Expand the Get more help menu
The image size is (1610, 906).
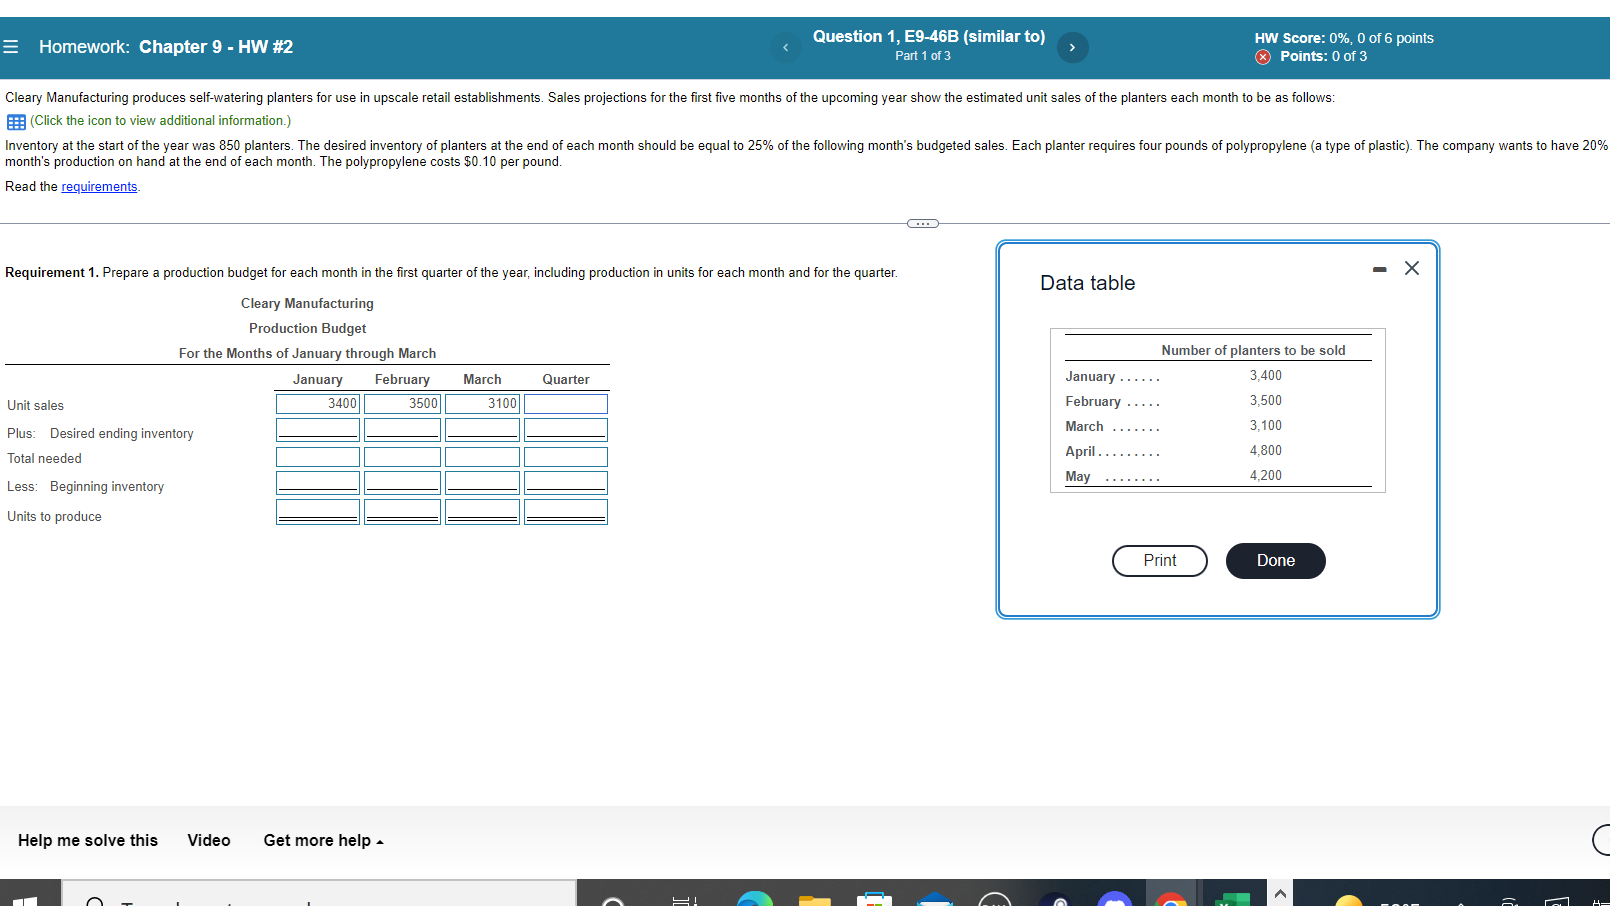point(323,841)
